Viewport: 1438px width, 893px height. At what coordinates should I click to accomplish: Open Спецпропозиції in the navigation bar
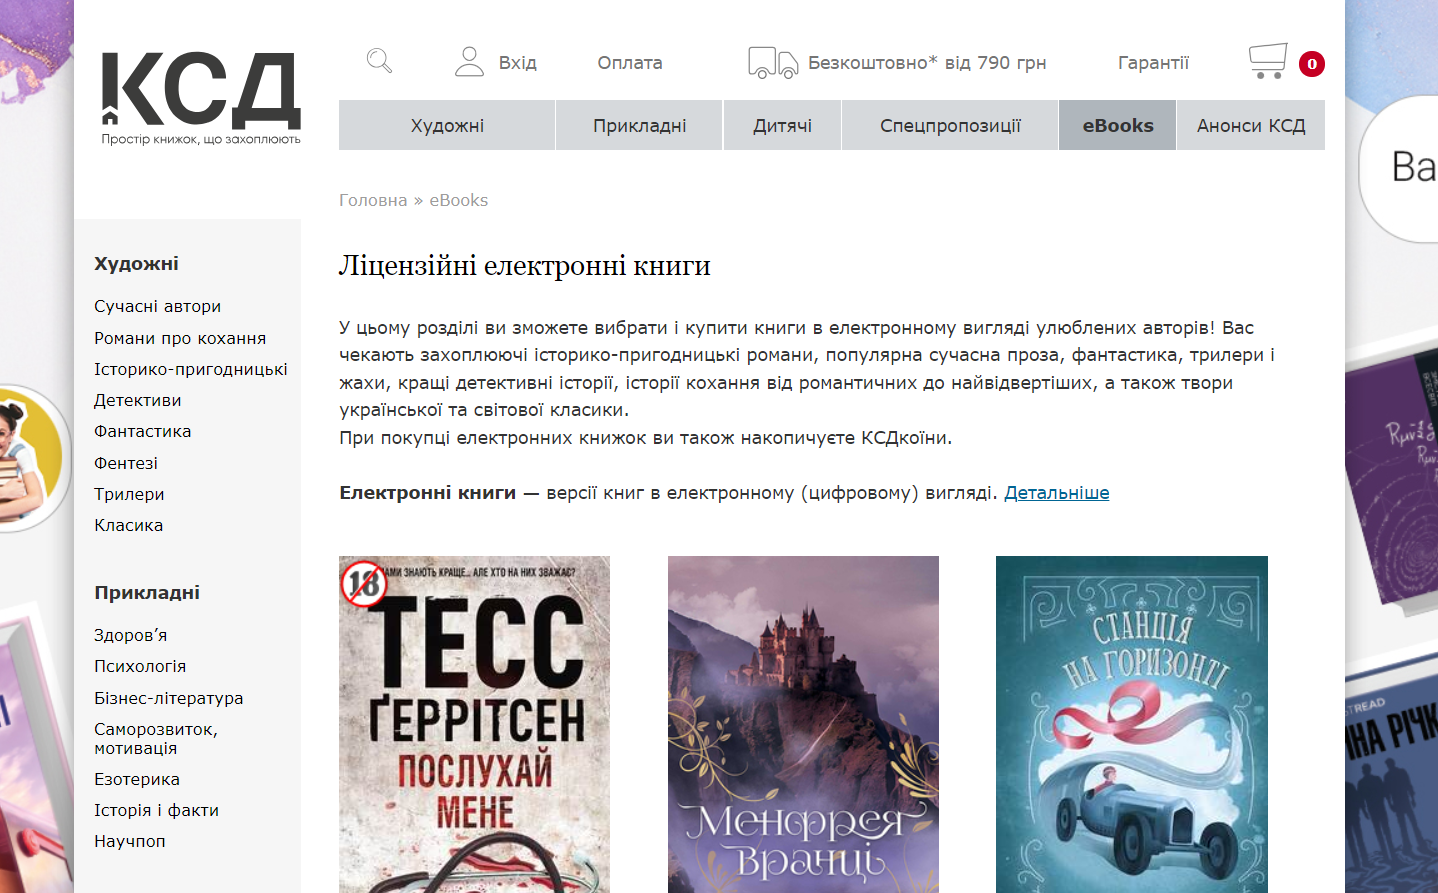pos(950,125)
